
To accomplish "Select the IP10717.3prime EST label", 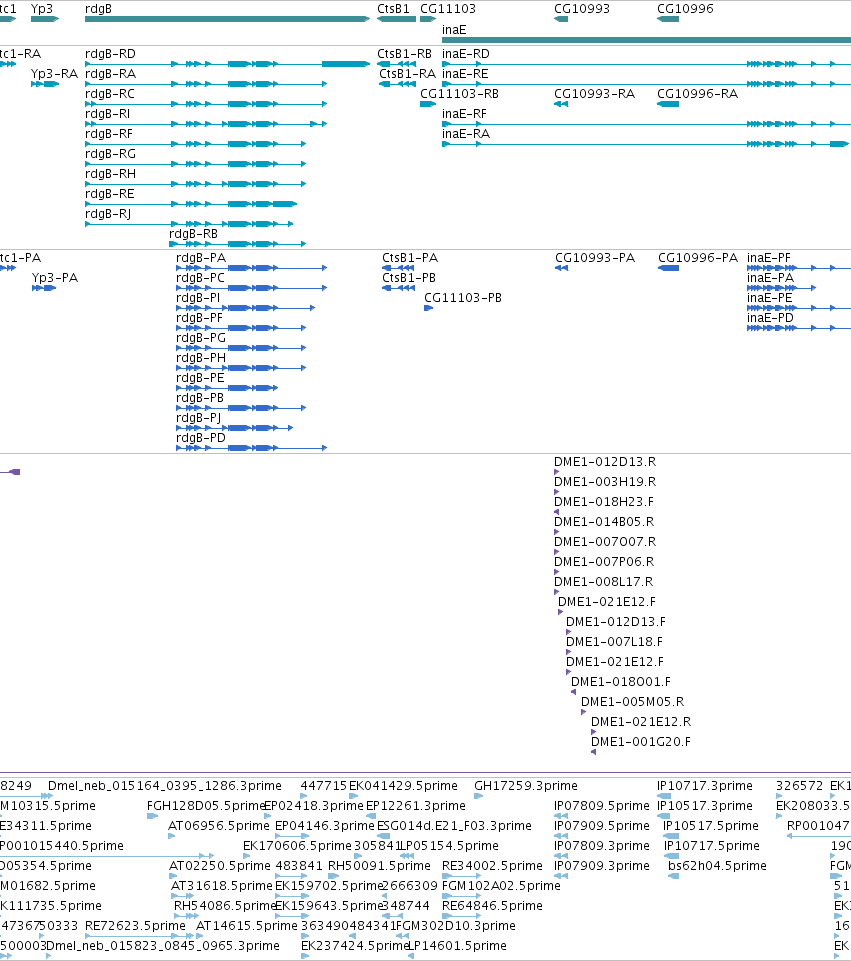I will tap(705, 786).
